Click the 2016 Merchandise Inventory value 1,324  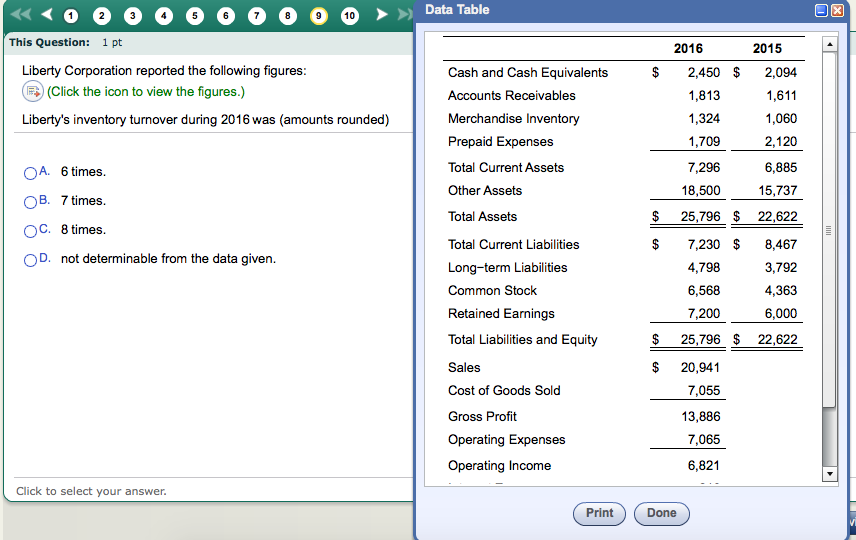click(704, 118)
